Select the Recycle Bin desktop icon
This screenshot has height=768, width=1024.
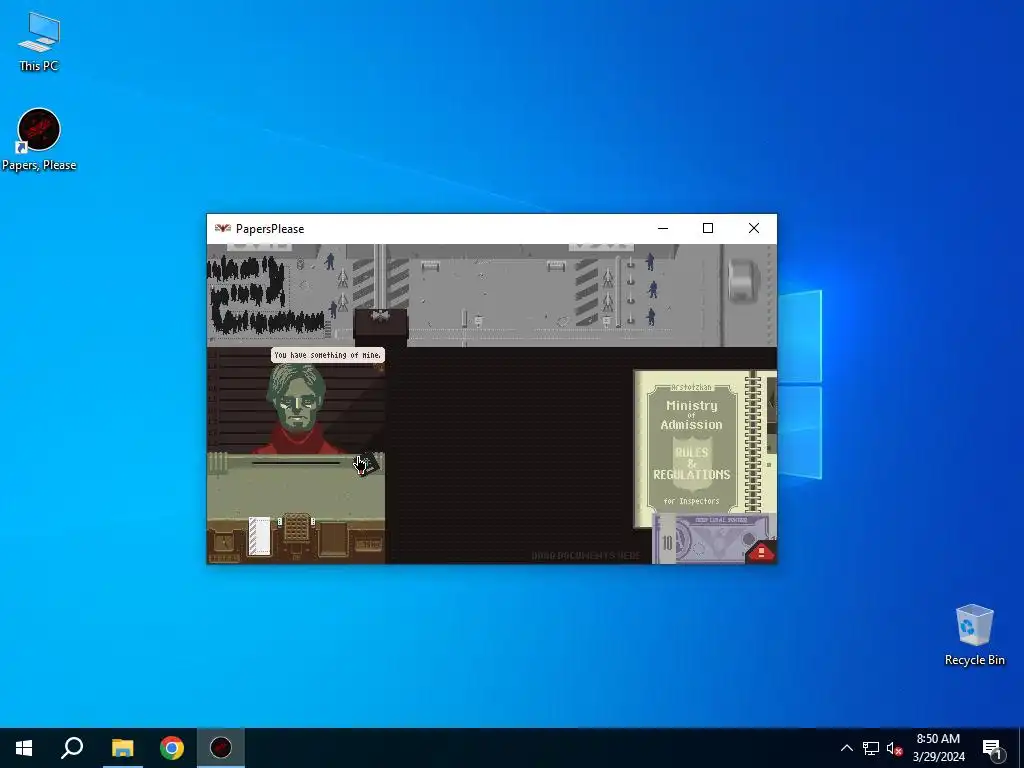tap(974, 635)
